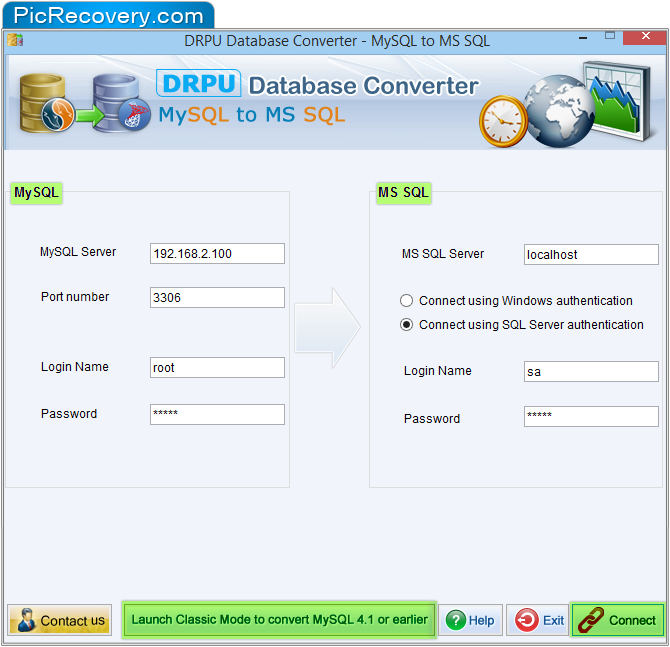This screenshot has width=670, height=647.
Task: Click the green Help question mark icon
Action: coord(455,620)
